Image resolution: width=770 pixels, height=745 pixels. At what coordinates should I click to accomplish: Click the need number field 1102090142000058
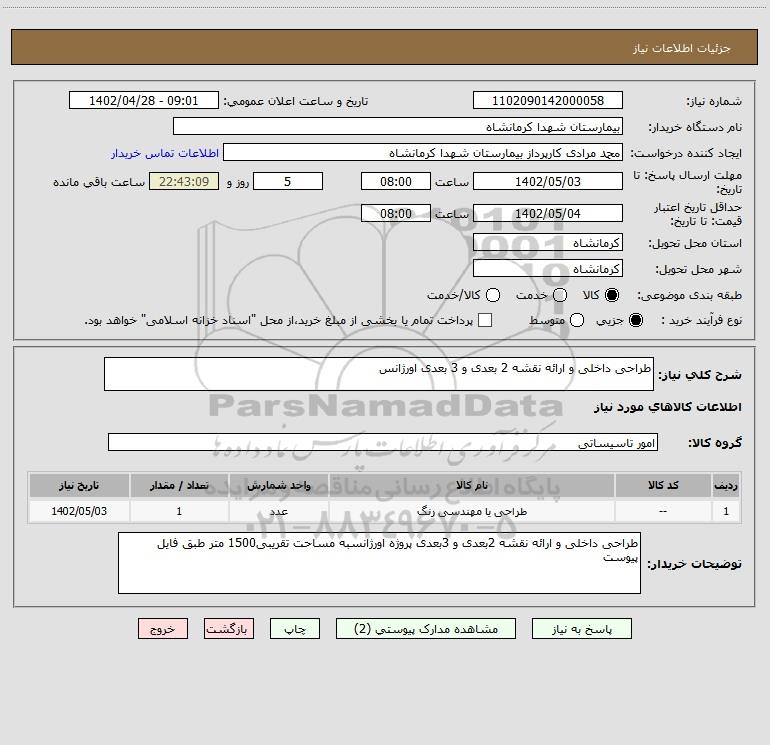tap(548, 100)
